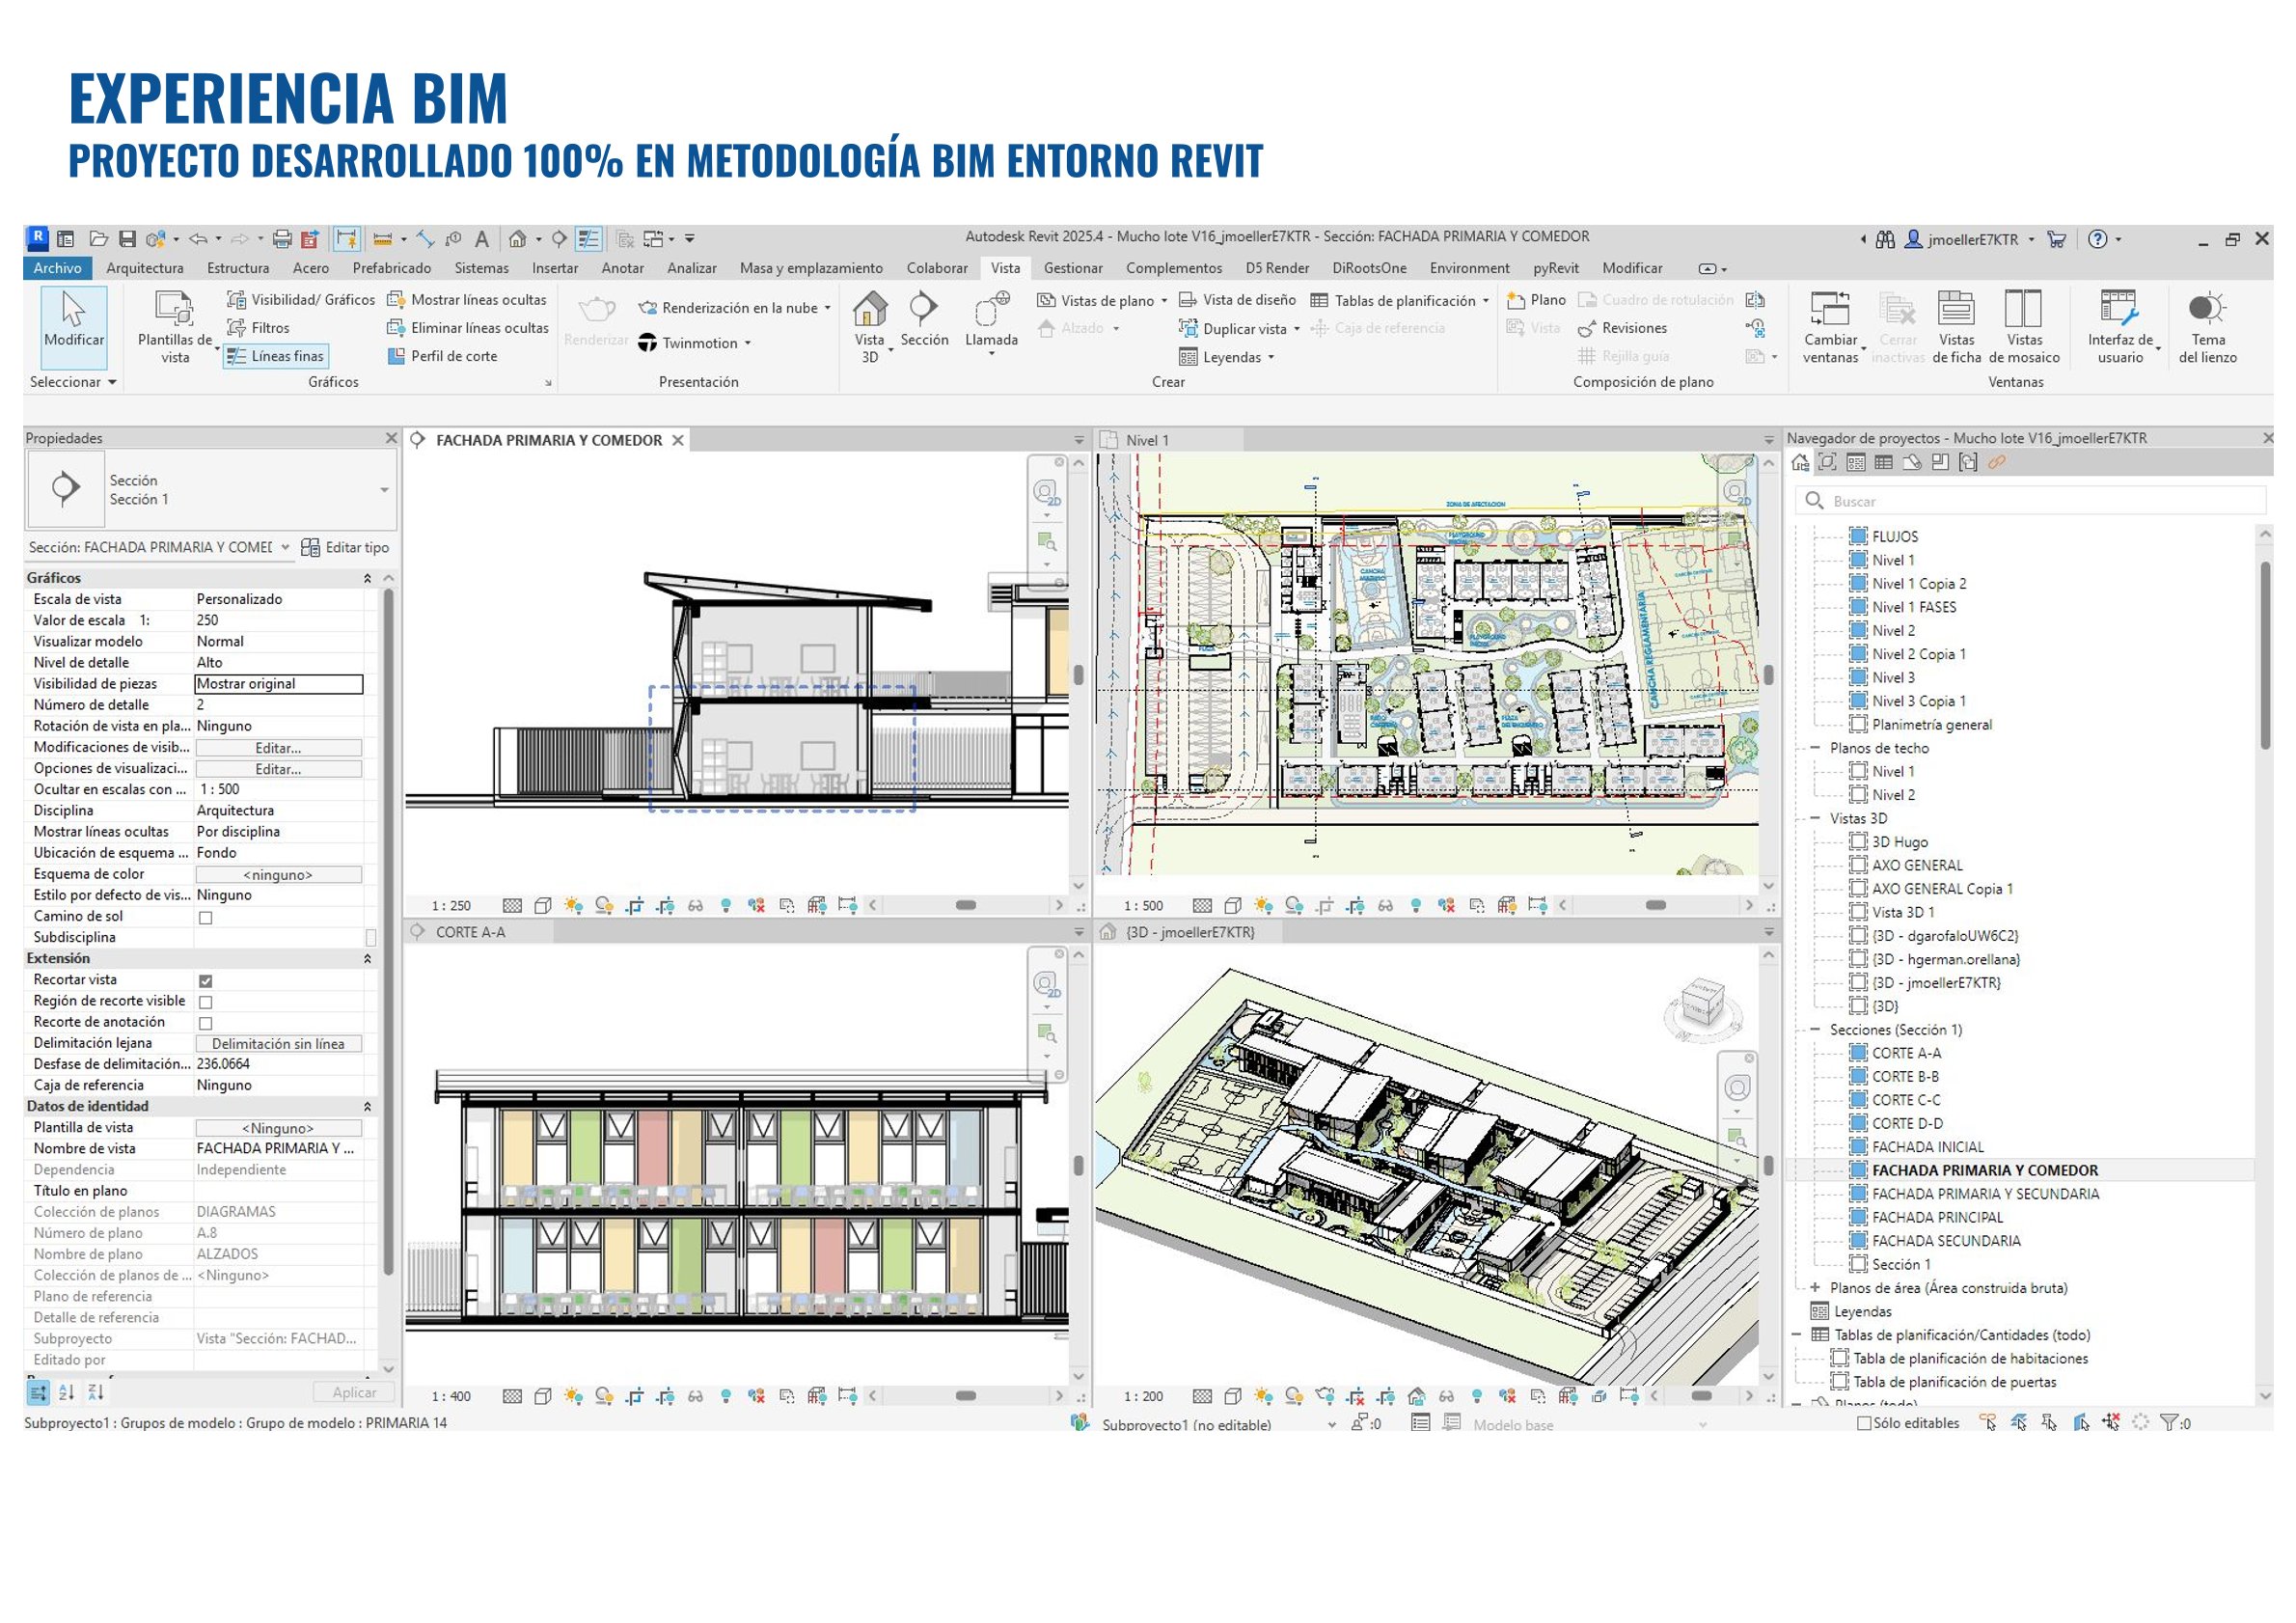This screenshot has height=1623, width=2296.
Task: Open Tablas de planificación dropdown
Action: 1400,300
